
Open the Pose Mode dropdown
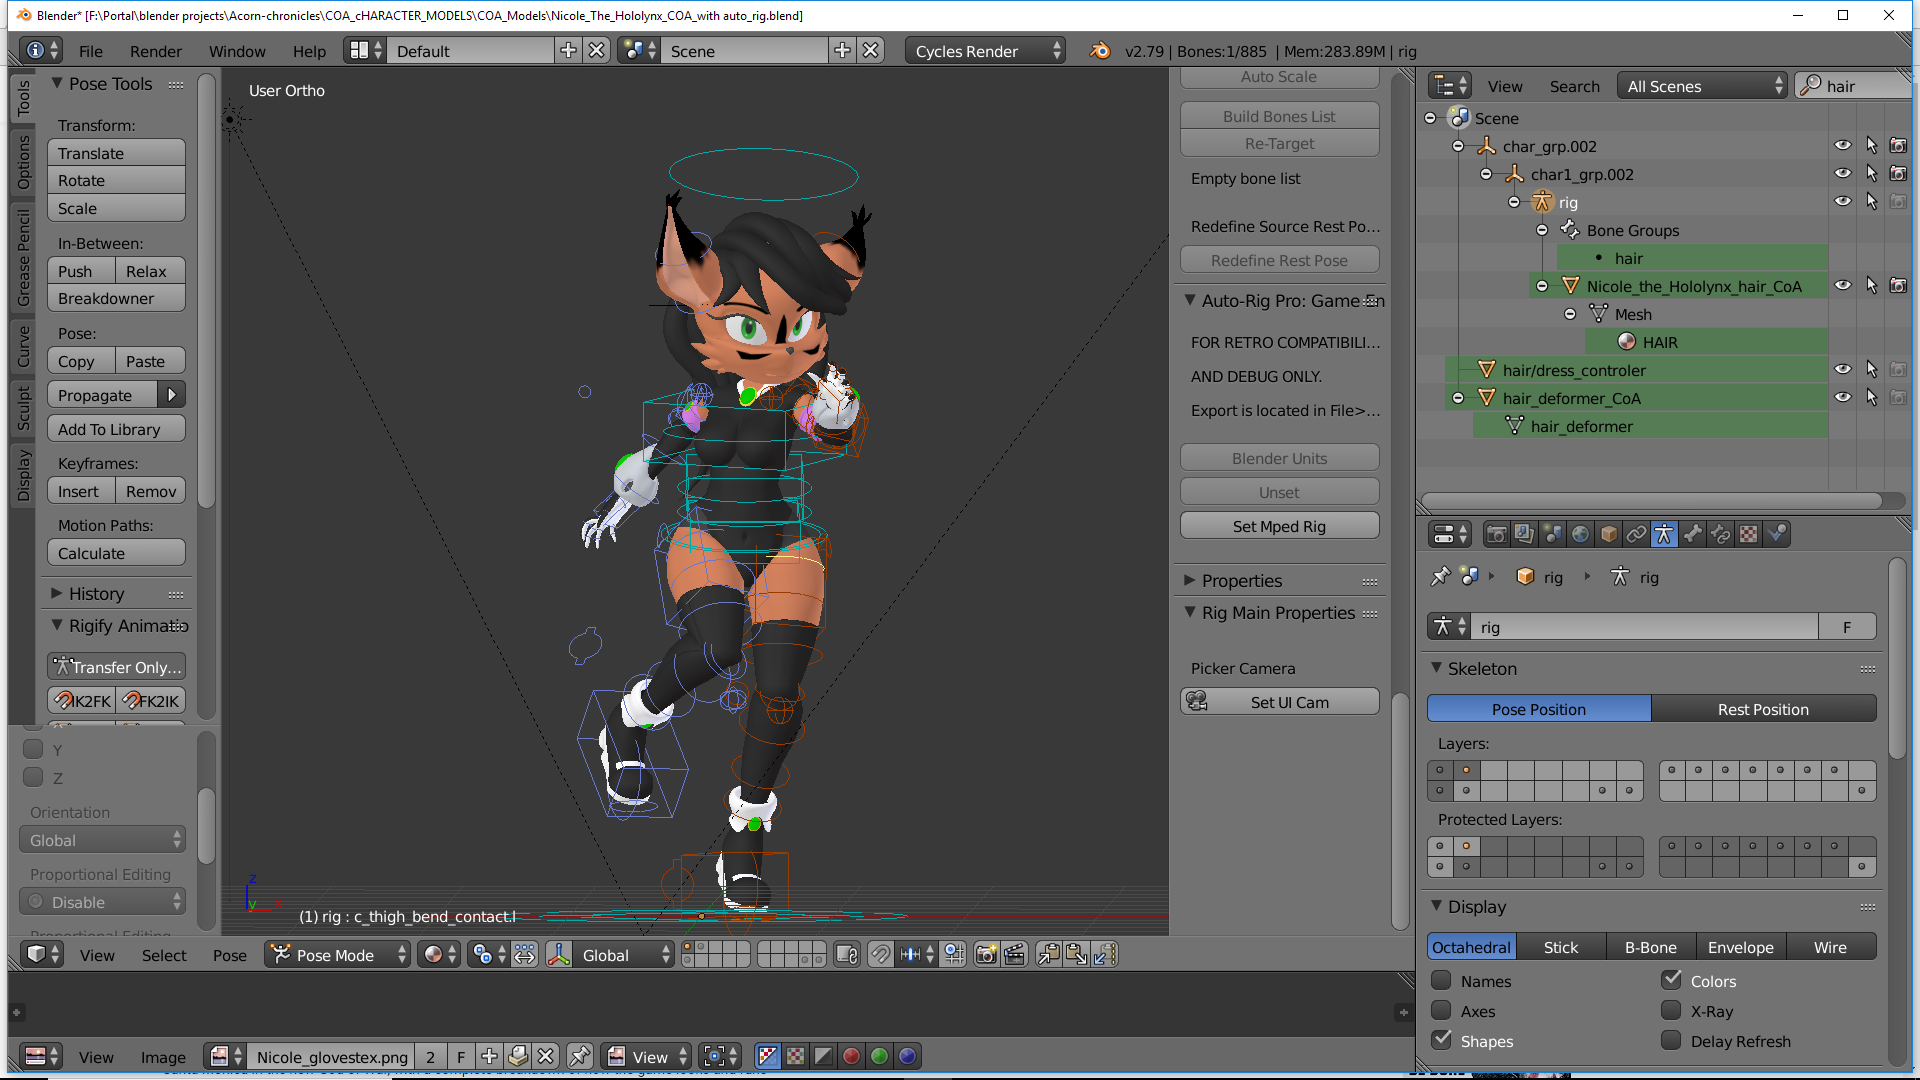(338, 955)
